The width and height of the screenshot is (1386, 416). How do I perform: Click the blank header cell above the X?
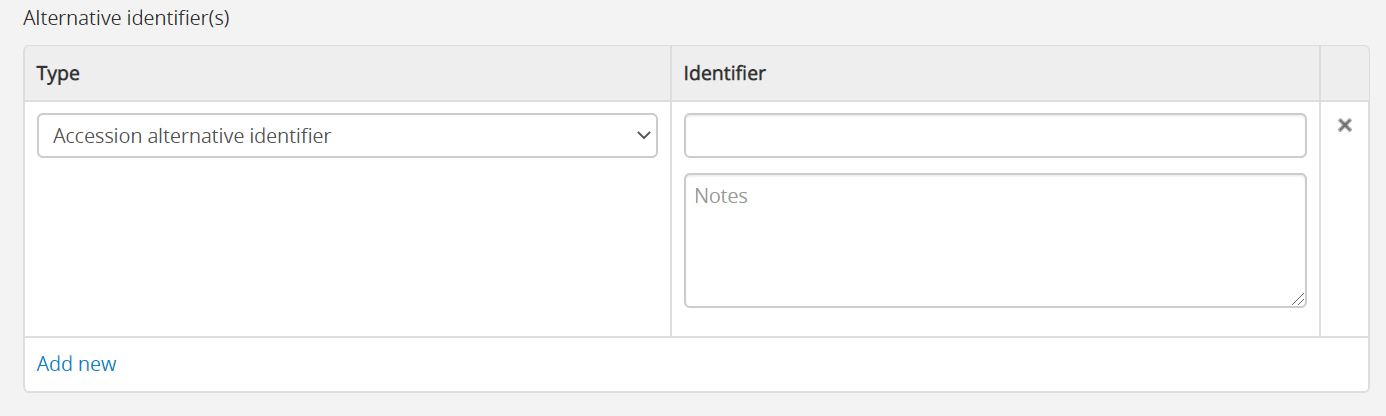[x=1344, y=73]
